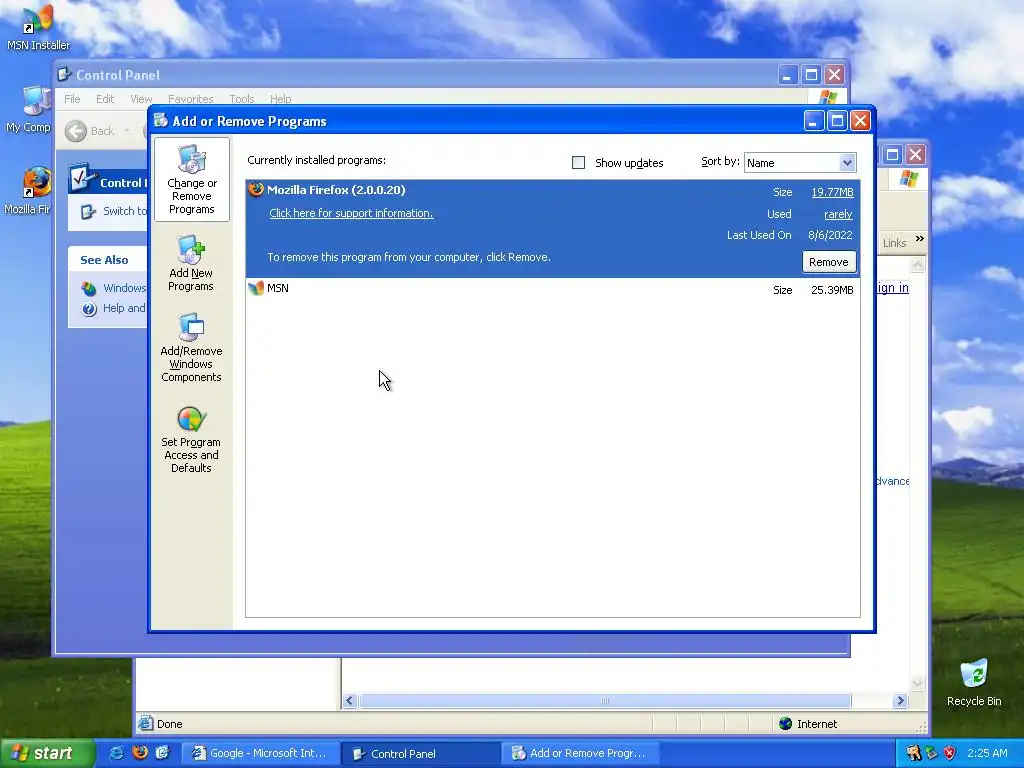Launch Internet Explorer from Quick Launch
The width and height of the screenshot is (1024, 768).
pos(116,753)
